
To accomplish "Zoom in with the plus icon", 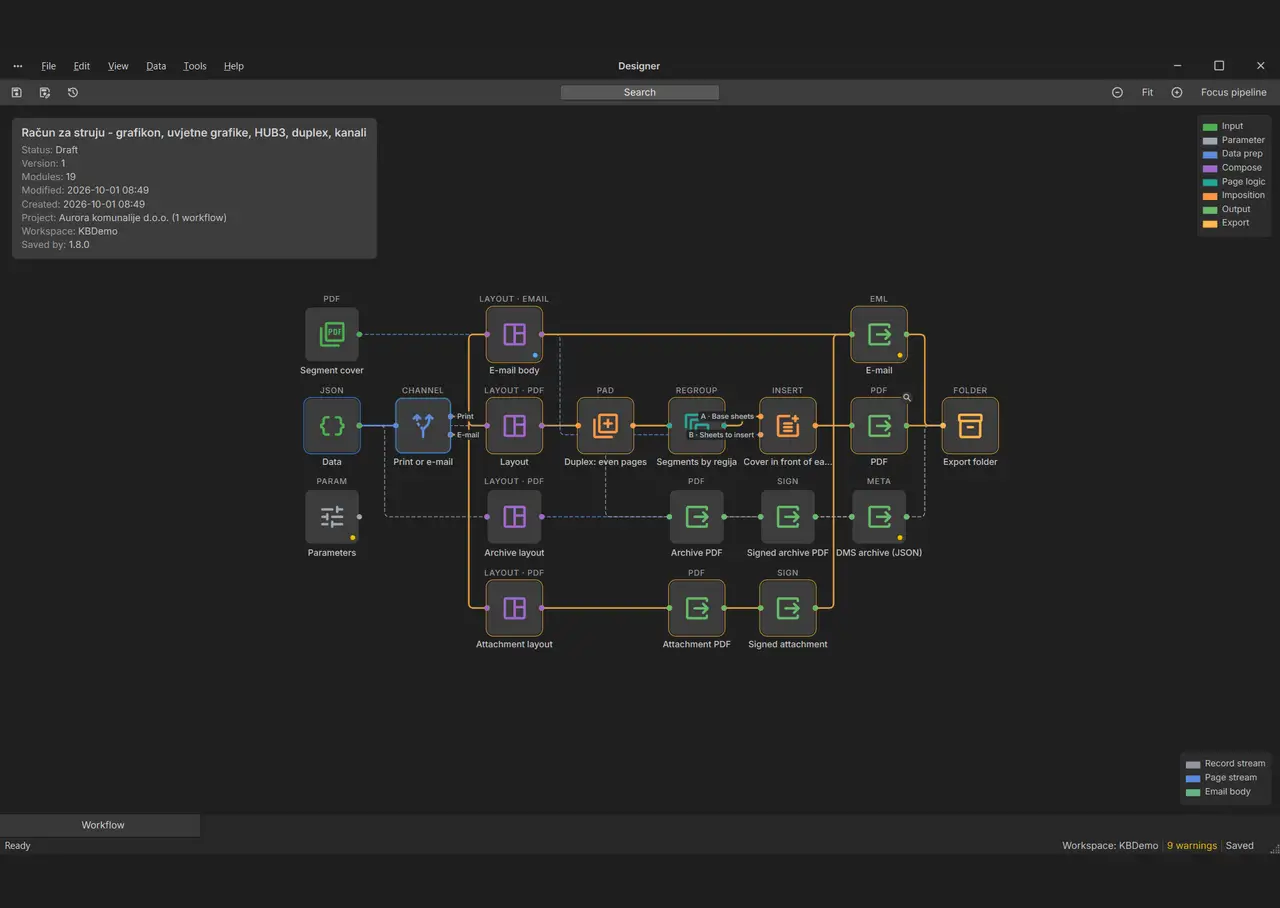I will click(x=1177, y=92).
